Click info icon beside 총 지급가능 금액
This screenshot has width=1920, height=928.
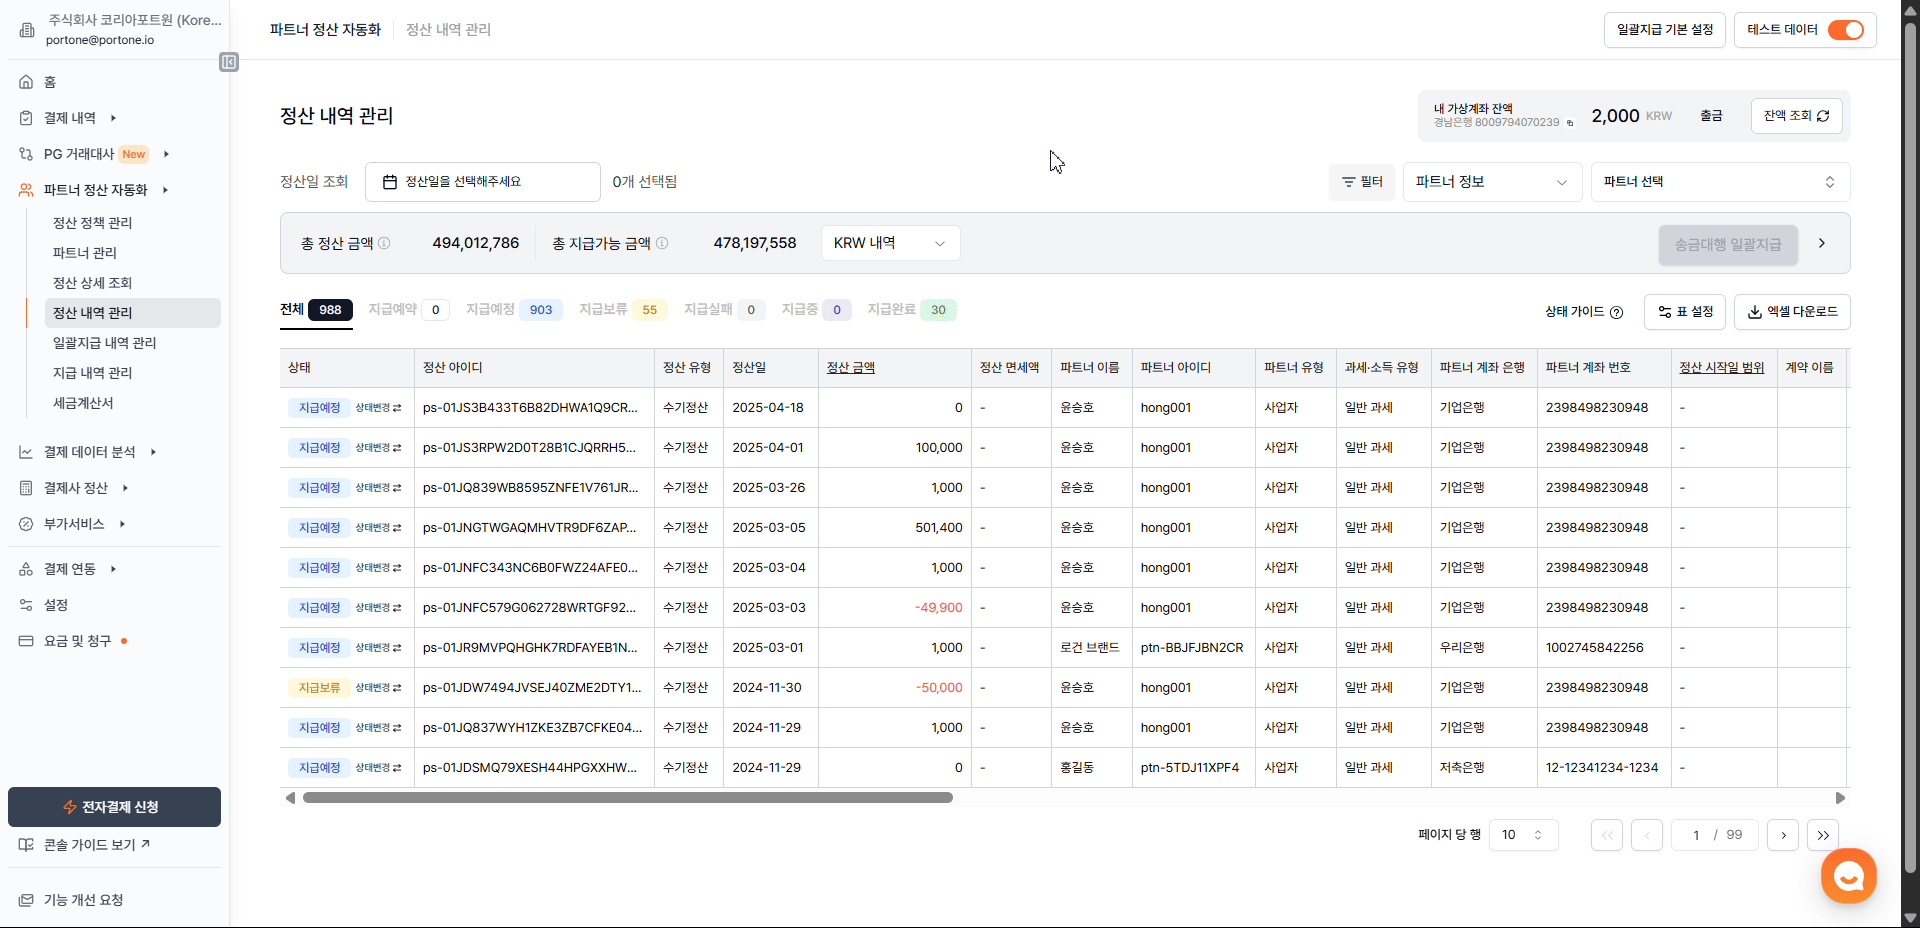click(662, 243)
